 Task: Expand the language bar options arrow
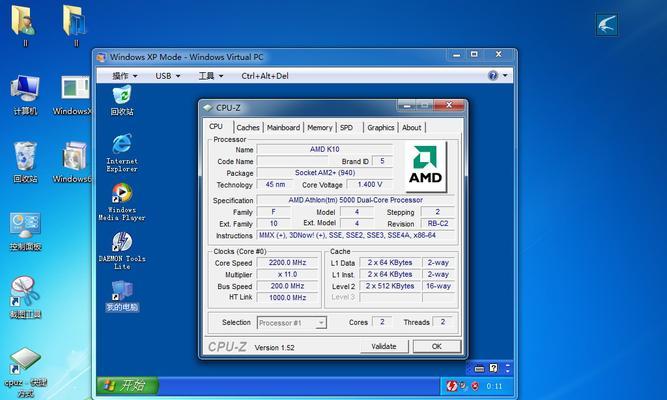(x=507, y=369)
